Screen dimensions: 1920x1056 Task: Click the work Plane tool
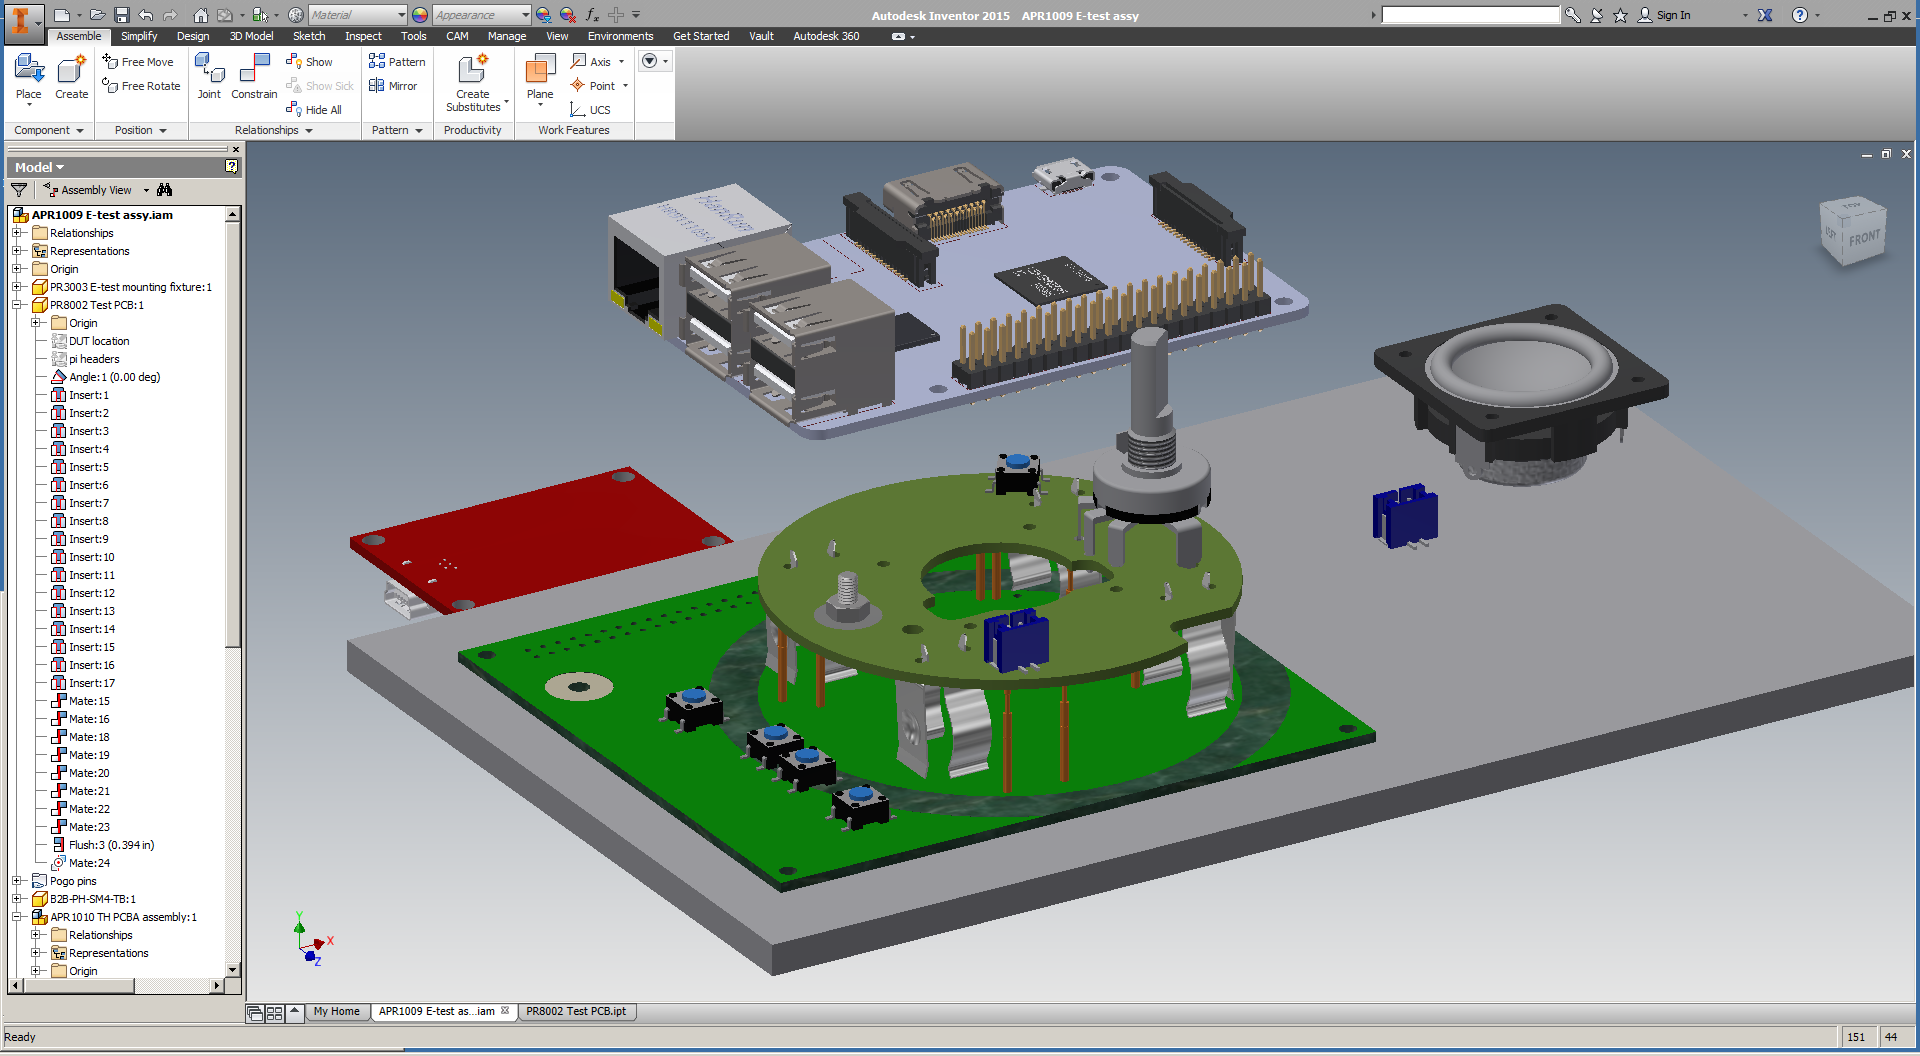(x=540, y=77)
